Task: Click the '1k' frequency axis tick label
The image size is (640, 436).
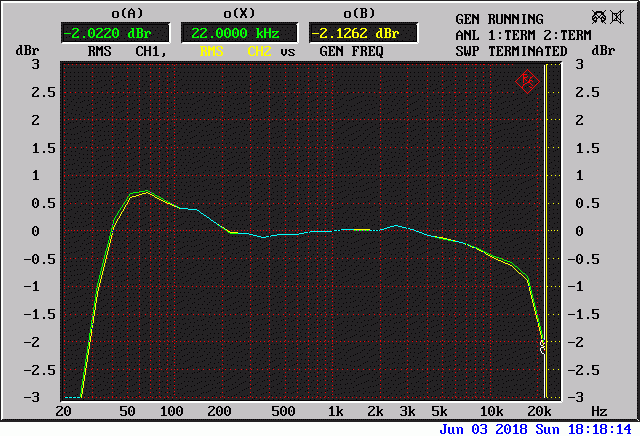Action: coord(336,411)
